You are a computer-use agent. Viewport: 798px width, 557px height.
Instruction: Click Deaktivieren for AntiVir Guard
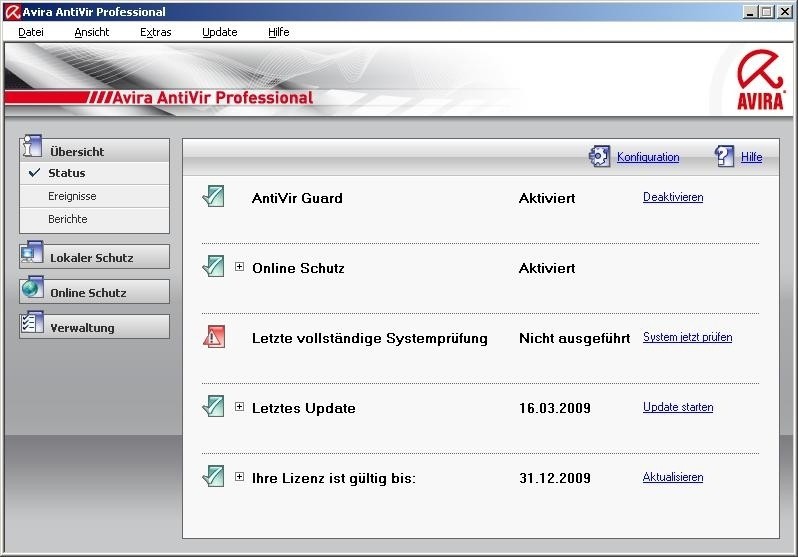(x=673, y=197)
